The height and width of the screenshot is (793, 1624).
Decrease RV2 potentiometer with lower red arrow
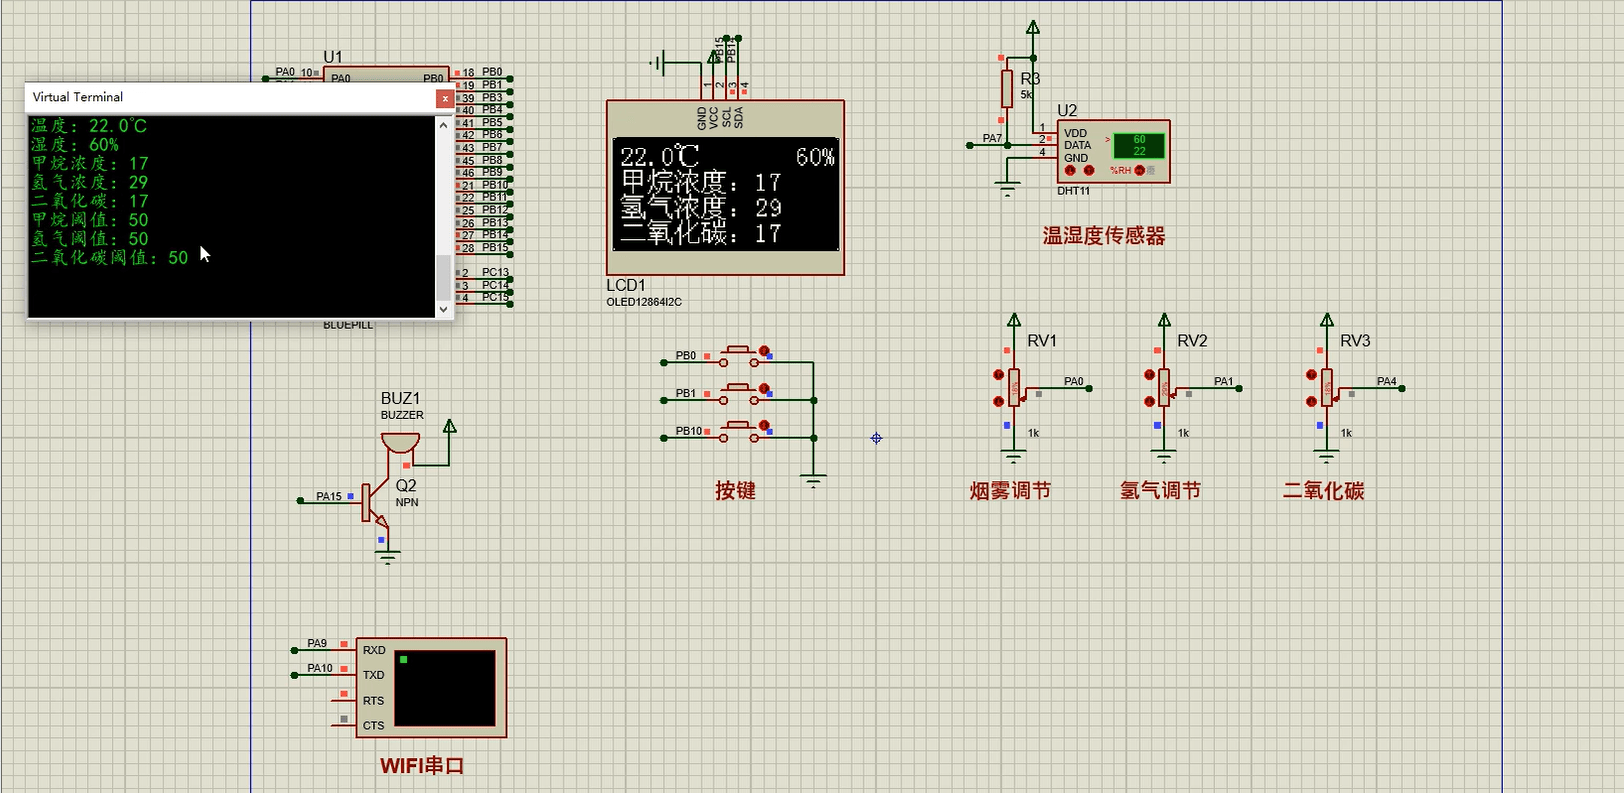click(1149, 402)
